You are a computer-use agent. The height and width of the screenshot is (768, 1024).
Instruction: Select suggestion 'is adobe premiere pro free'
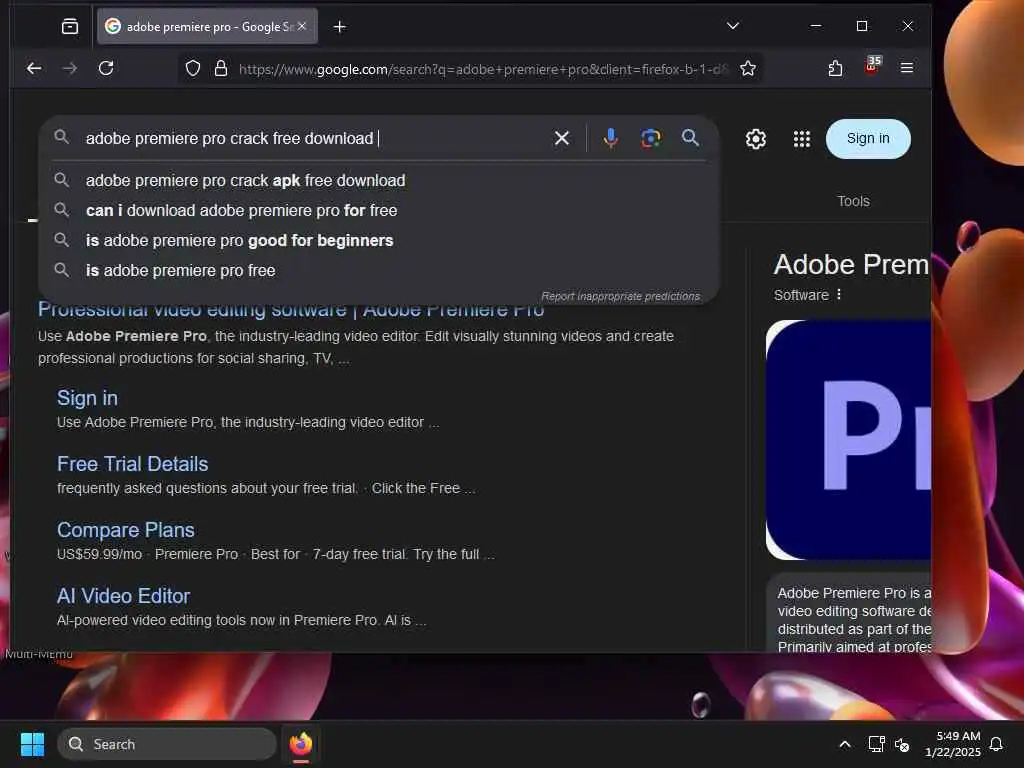(379, 270)
